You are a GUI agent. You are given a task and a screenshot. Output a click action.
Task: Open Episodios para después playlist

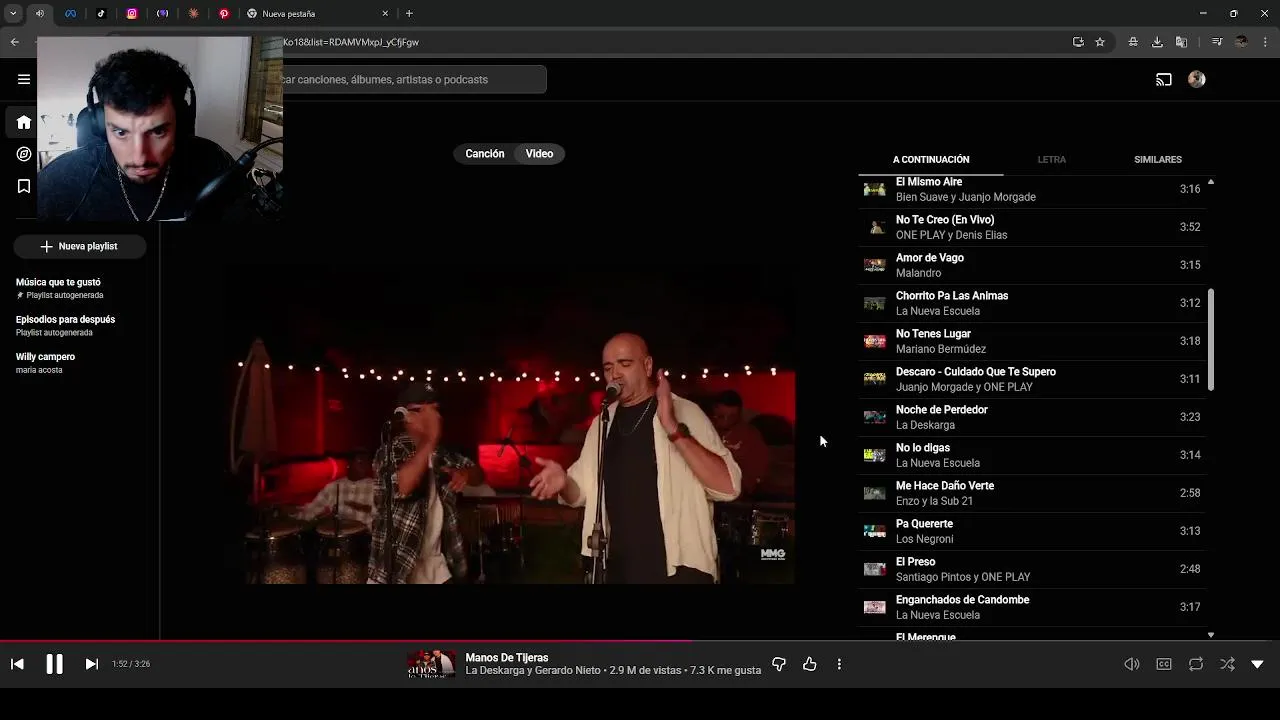pyautogui.click(x=66, y=325)
